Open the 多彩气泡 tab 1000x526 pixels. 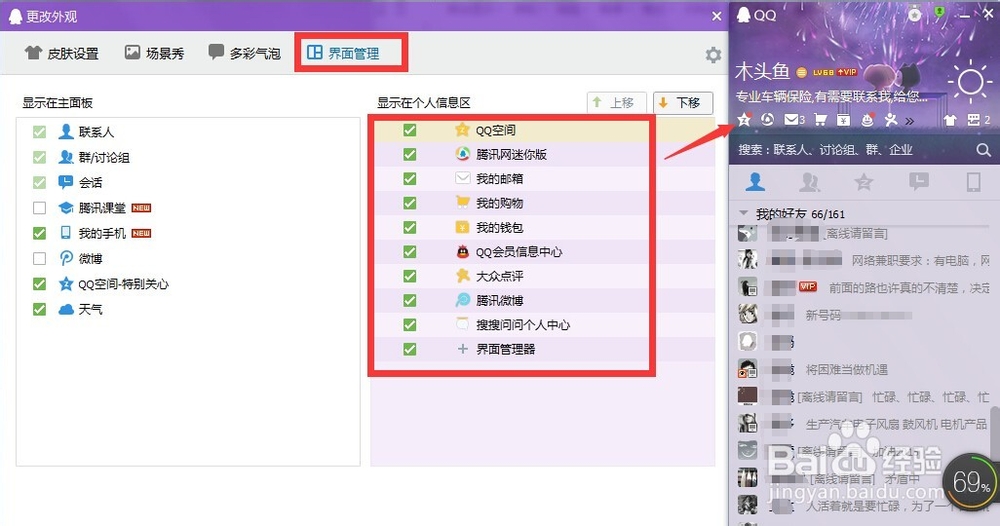coord(244,53)
